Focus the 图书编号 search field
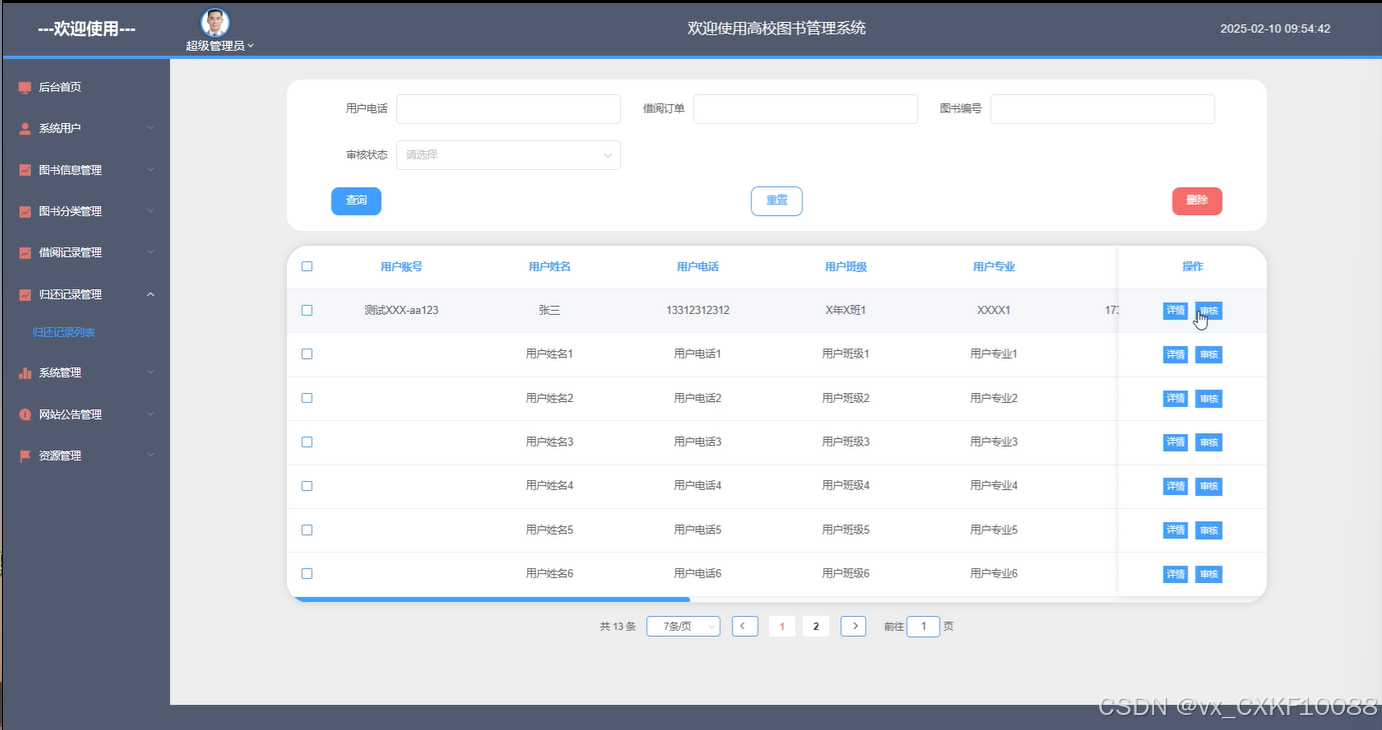 [1102, 109]
